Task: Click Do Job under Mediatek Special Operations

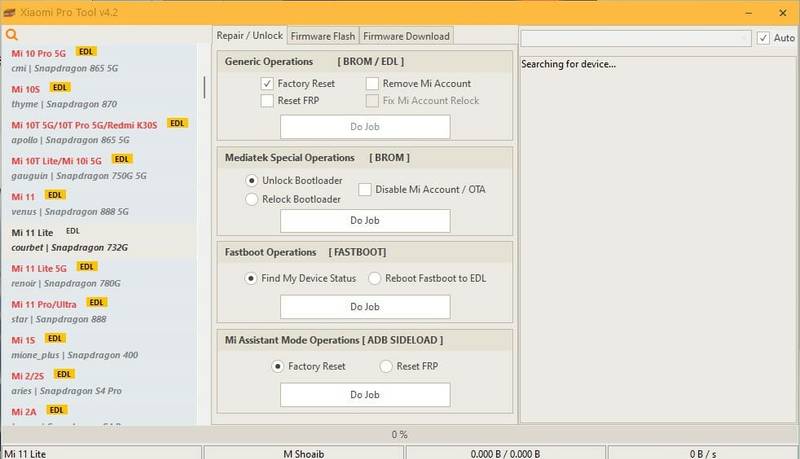Action: (x=365, y=220)
